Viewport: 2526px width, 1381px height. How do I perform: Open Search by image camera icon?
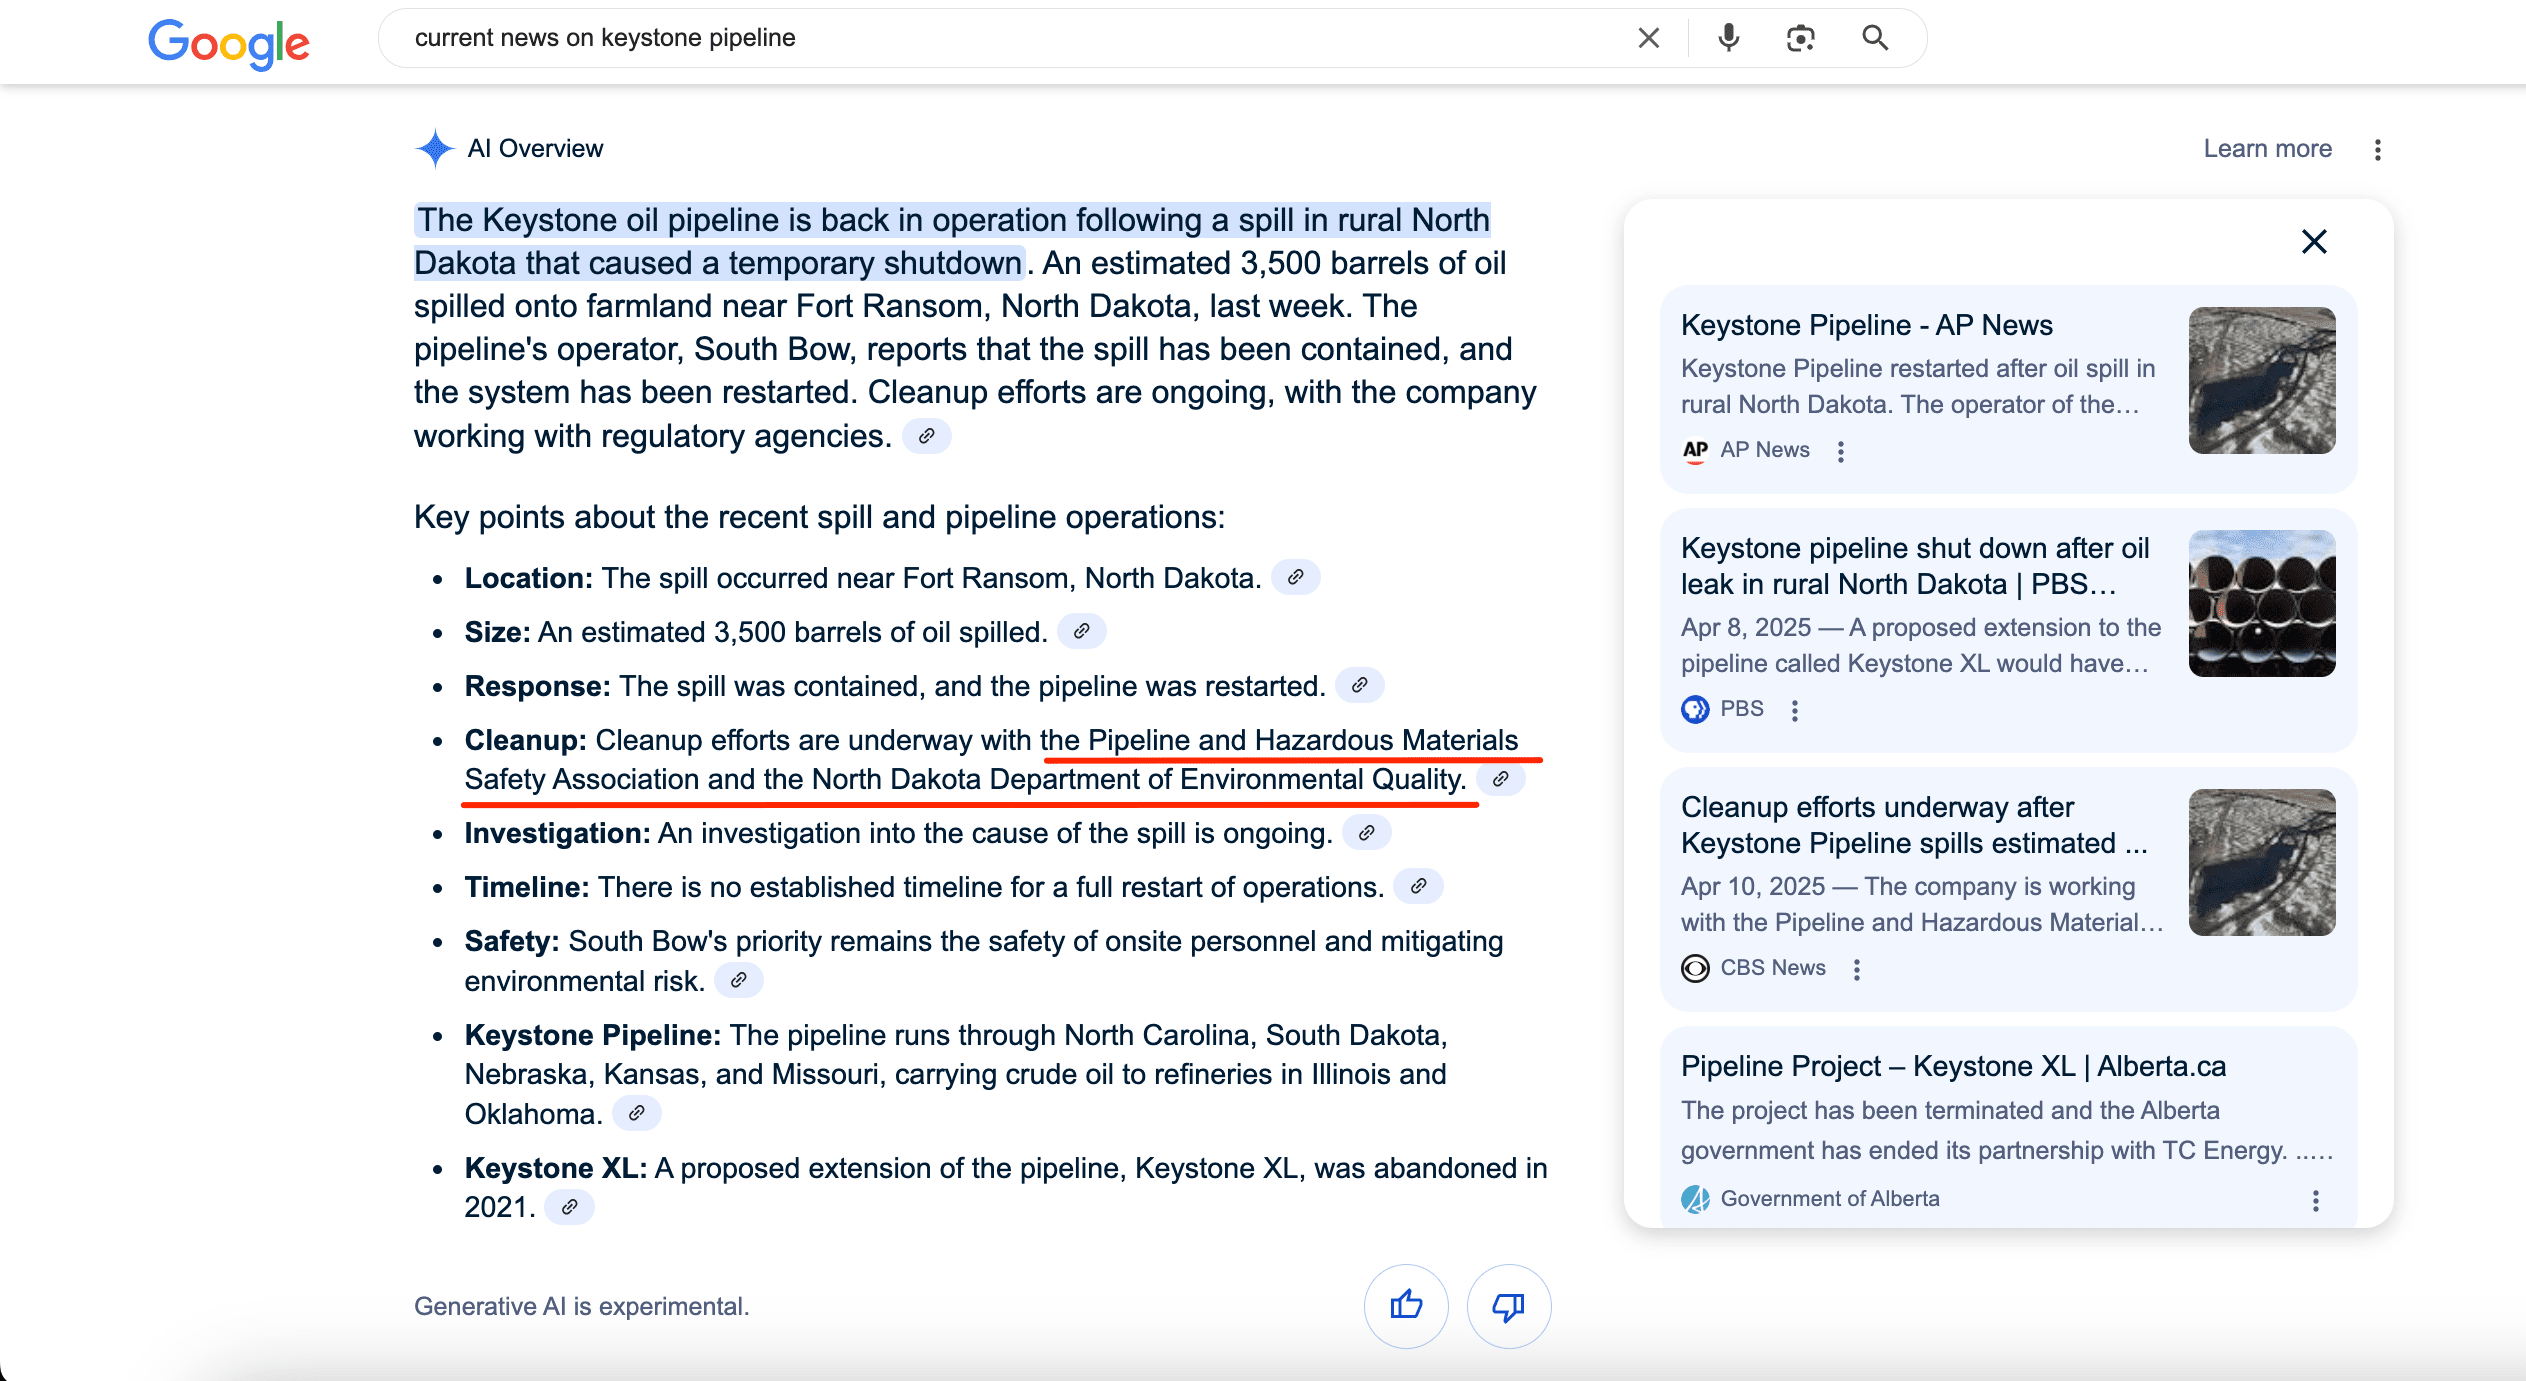[1800, 38]
